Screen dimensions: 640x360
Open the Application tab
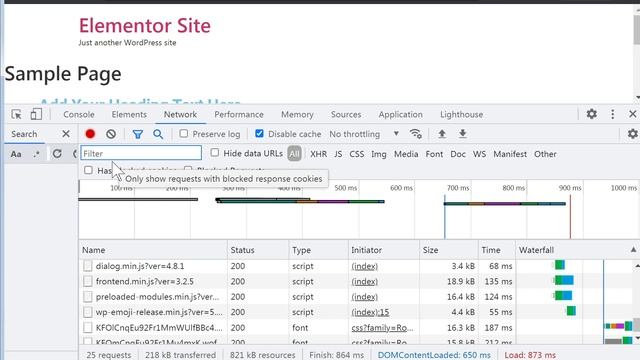[400, 114]
